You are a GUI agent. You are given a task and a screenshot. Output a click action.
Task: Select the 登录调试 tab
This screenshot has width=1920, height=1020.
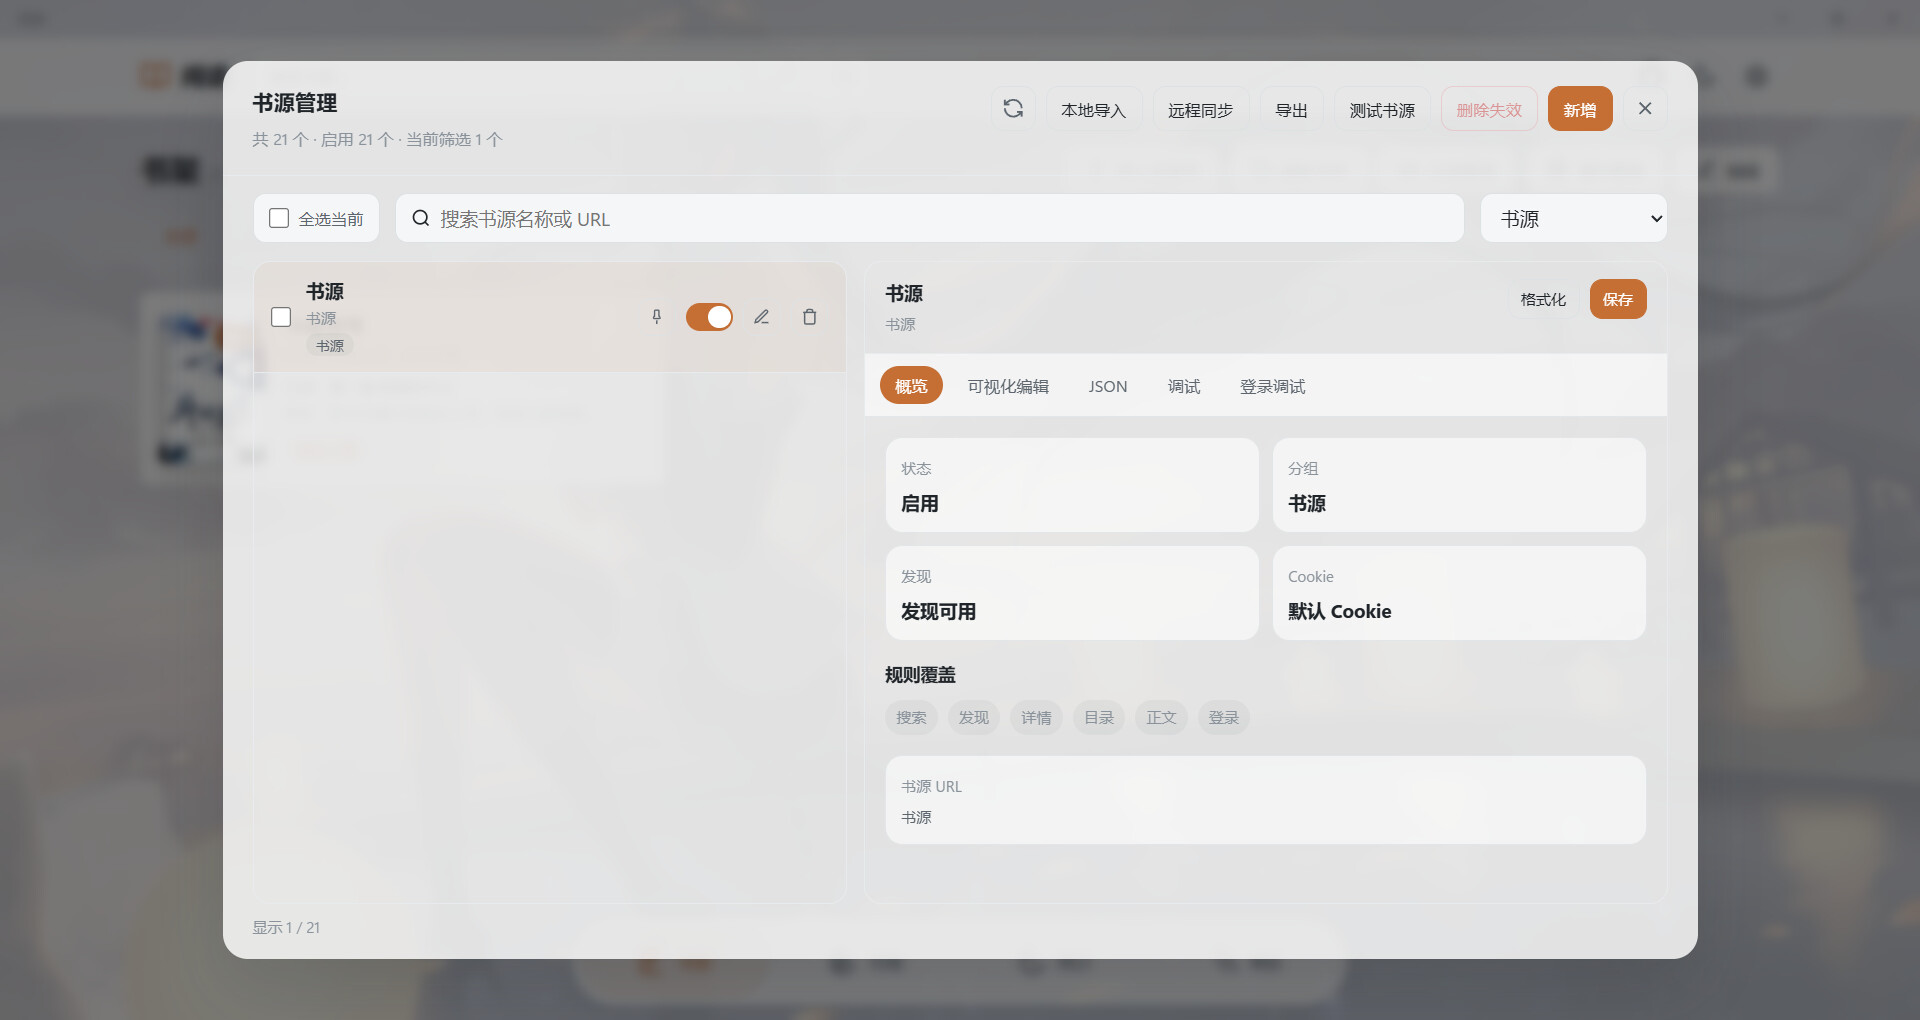click(x=1273, y=386)
